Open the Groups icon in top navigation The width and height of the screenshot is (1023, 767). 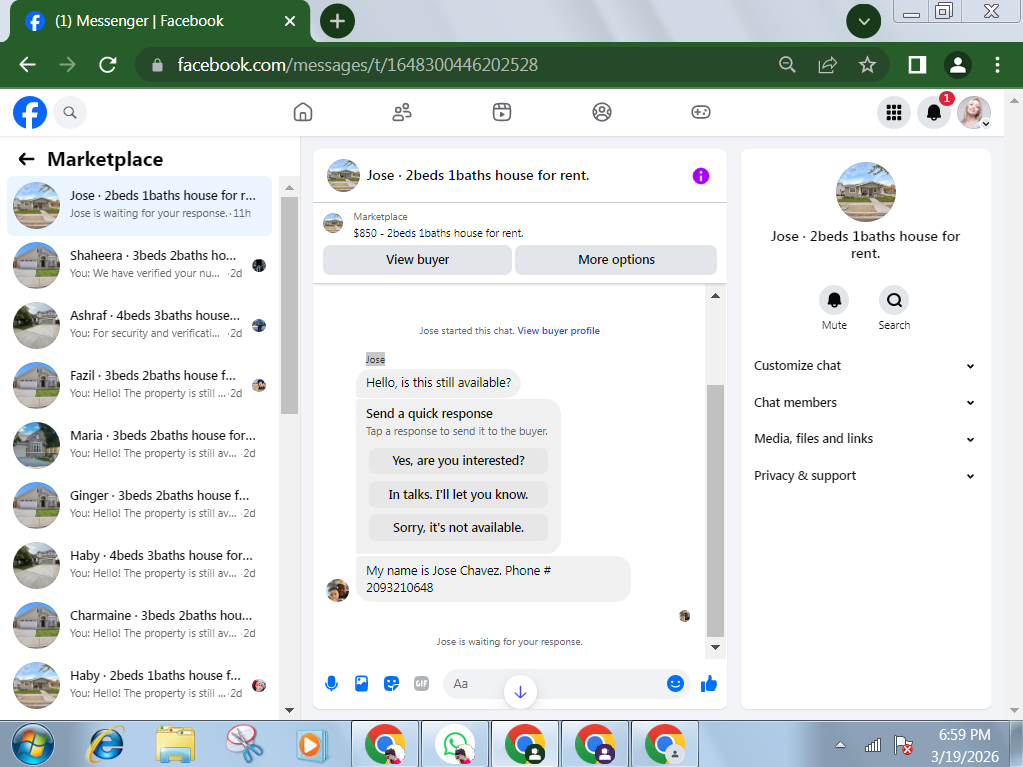(602, 112)
